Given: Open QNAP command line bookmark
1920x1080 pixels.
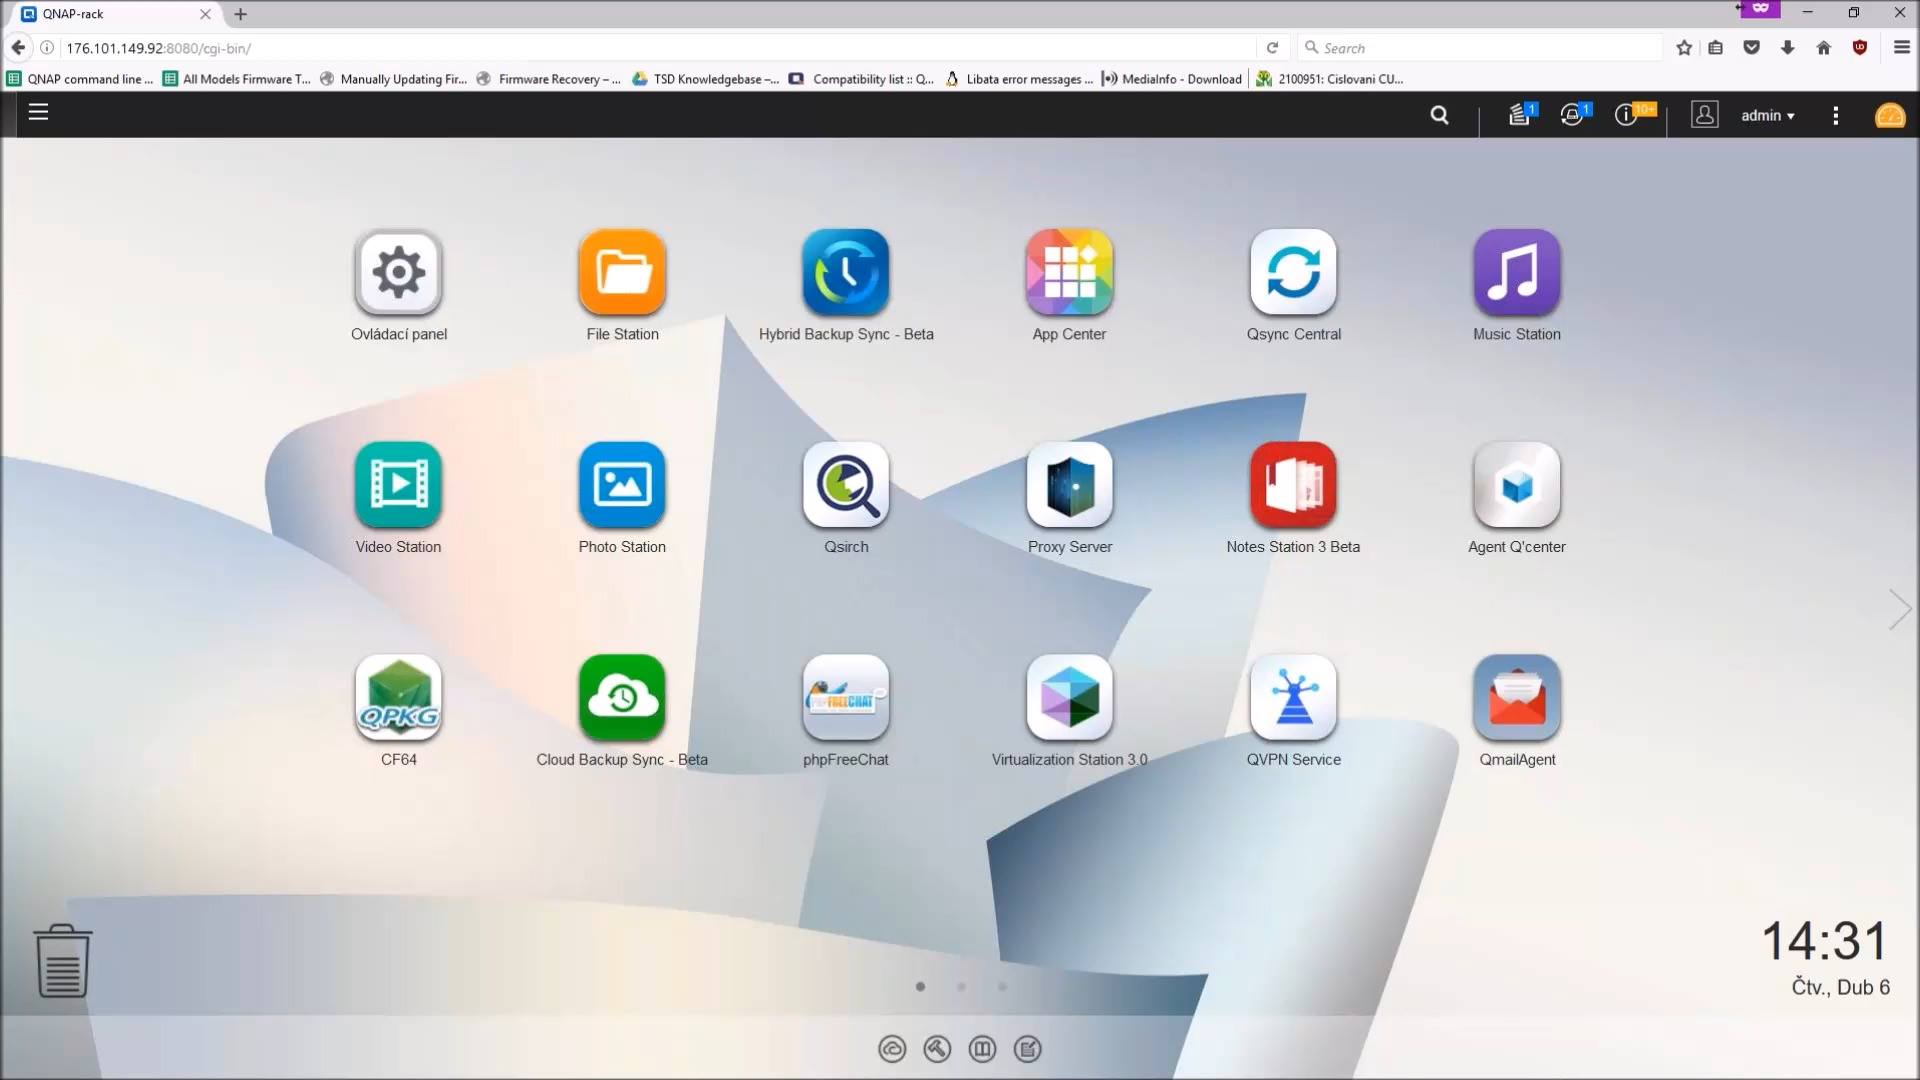Looking at the screenshot, I should [80, 79].
